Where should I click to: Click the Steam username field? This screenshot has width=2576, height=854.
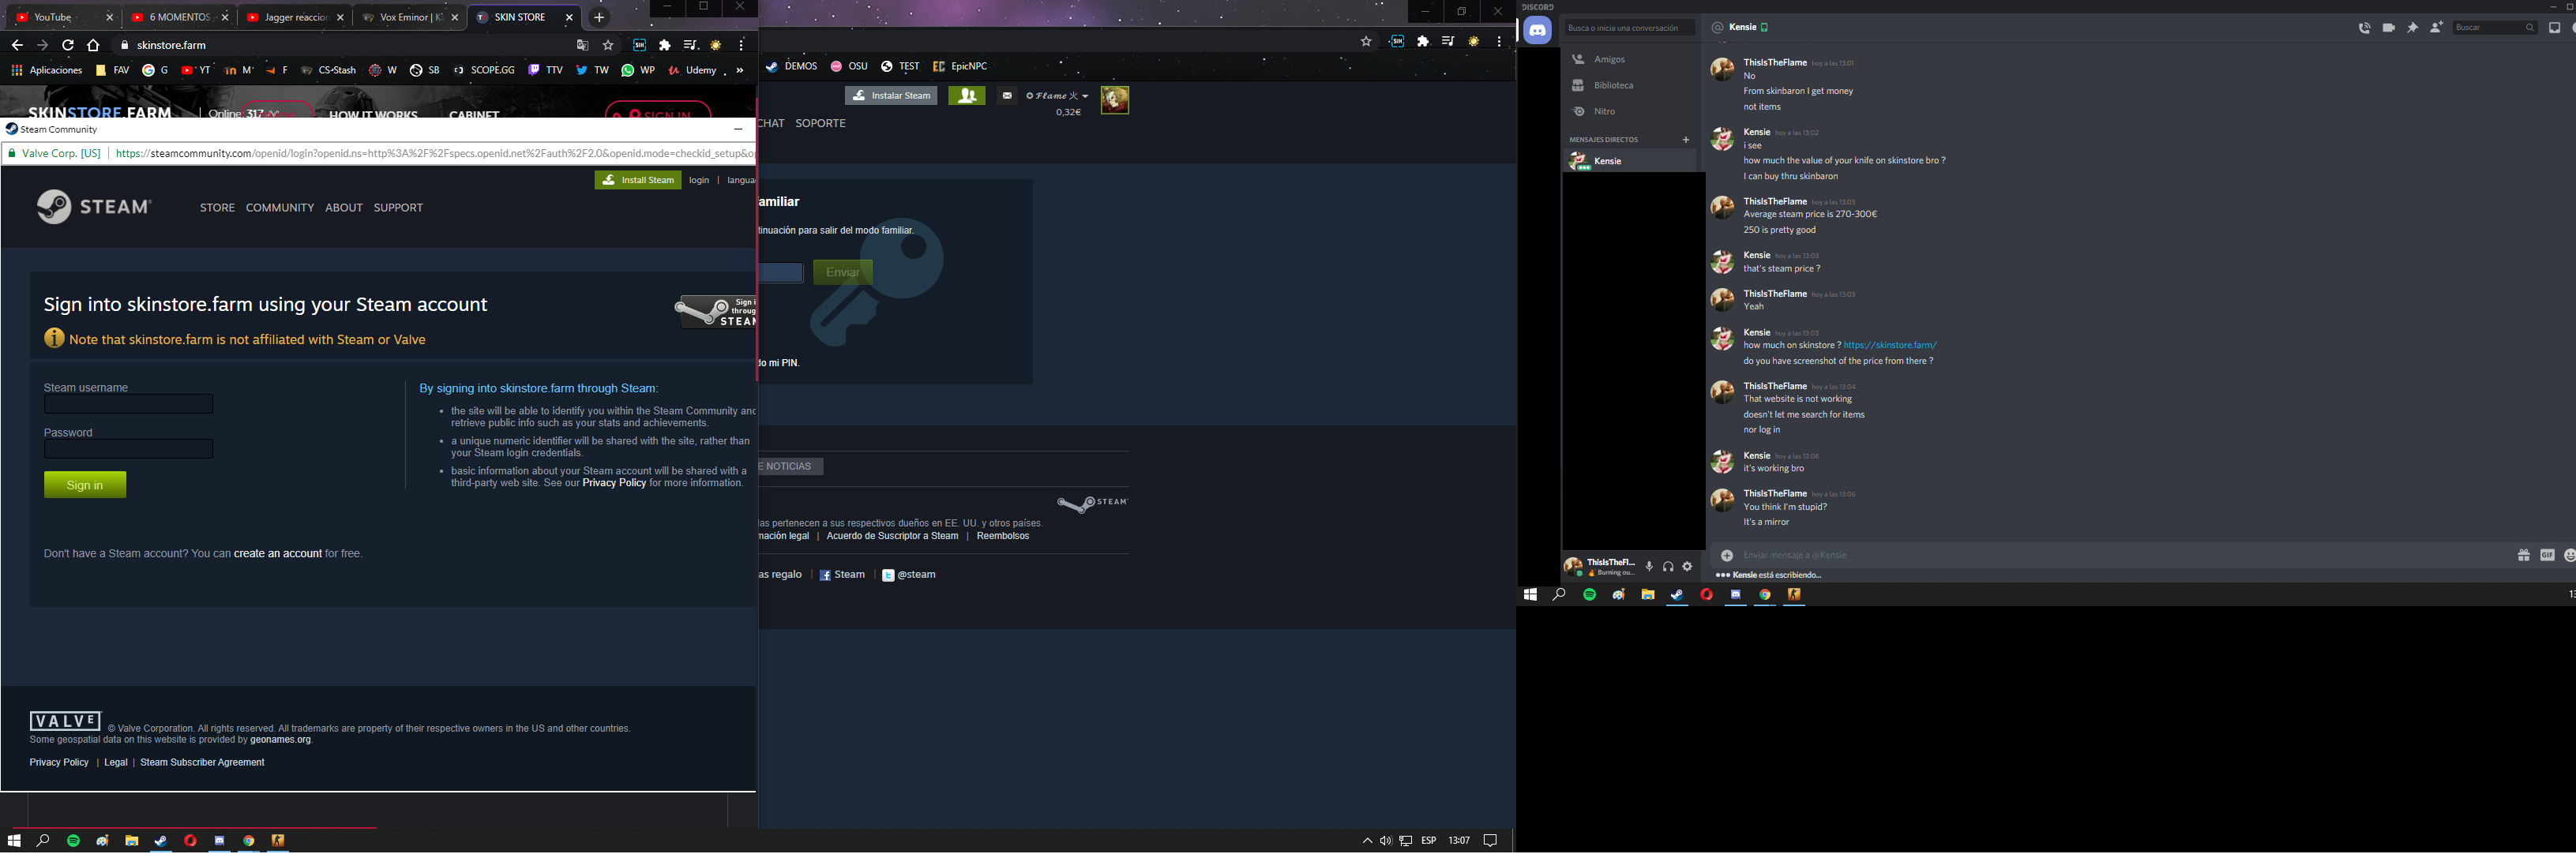128,404
